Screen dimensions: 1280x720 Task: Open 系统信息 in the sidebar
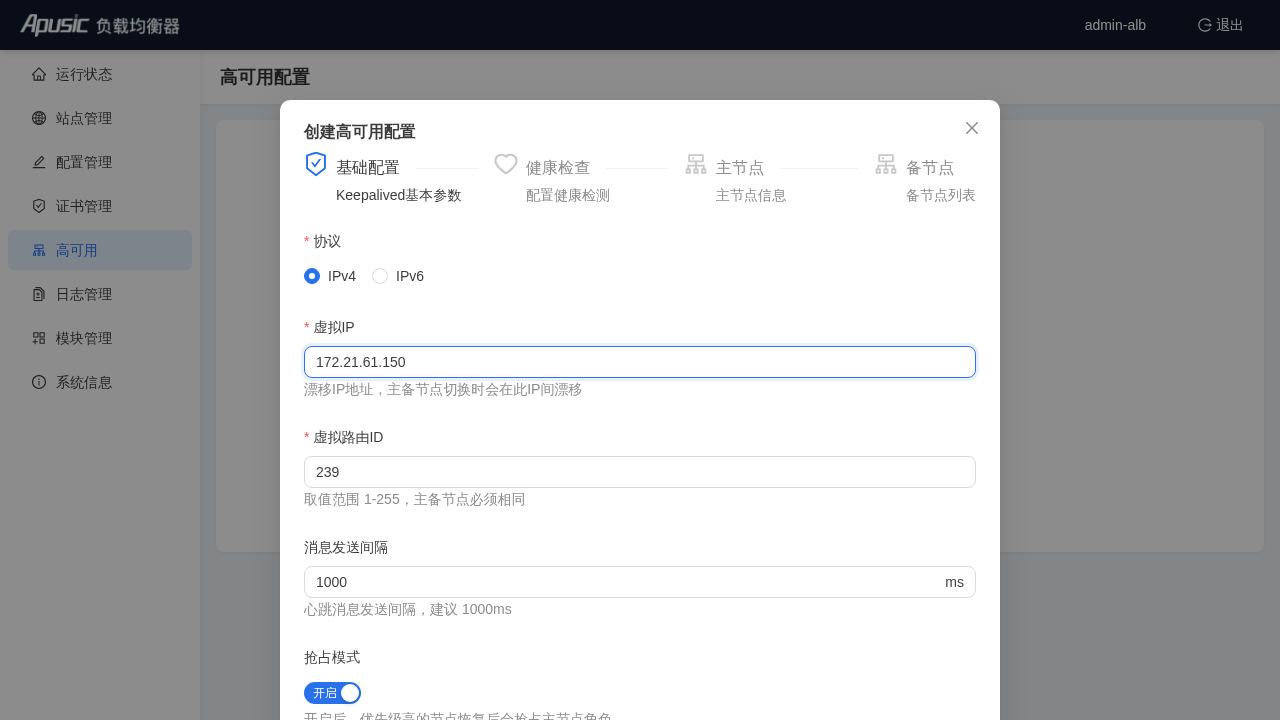(x=100, y=382)
